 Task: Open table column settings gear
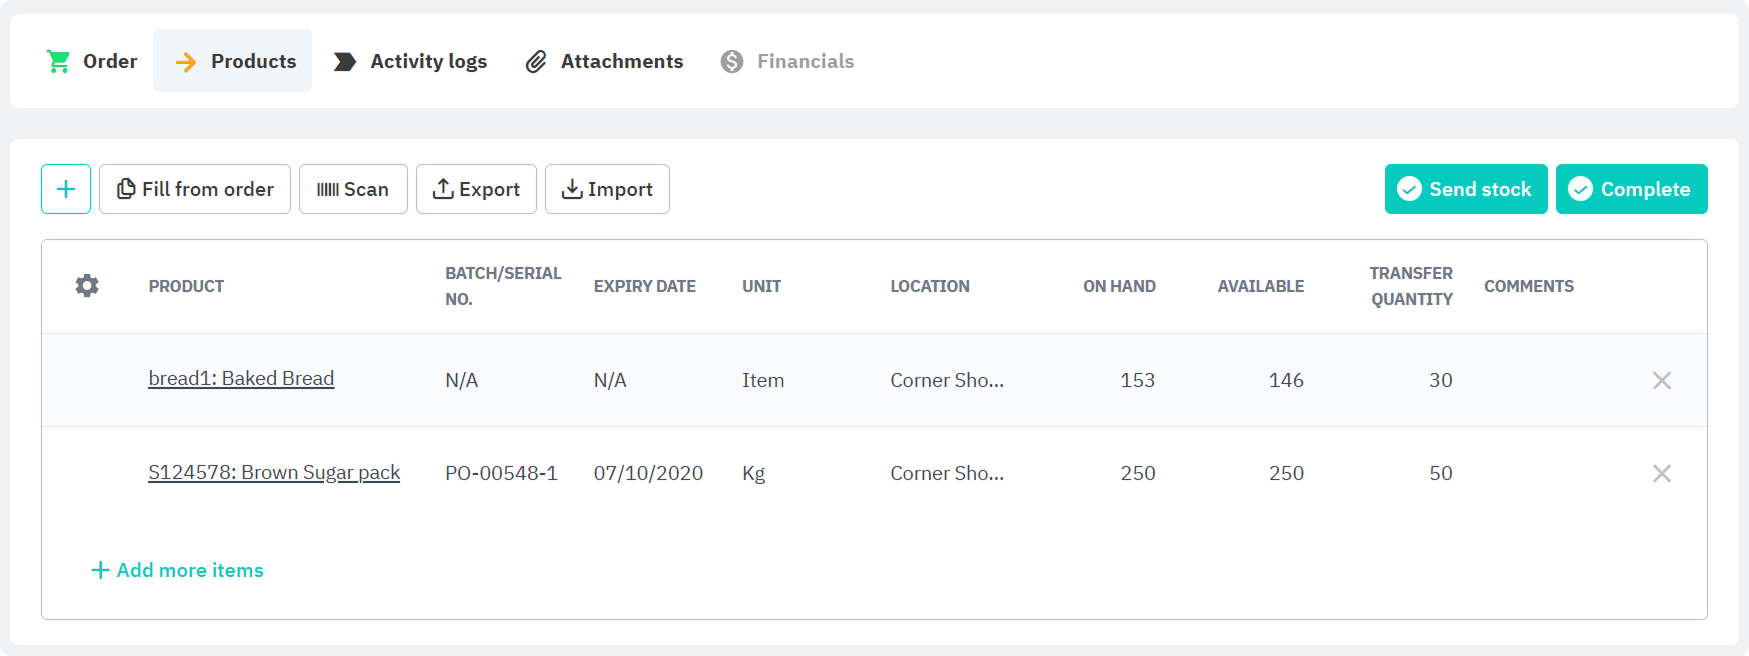tap(87, 286)
